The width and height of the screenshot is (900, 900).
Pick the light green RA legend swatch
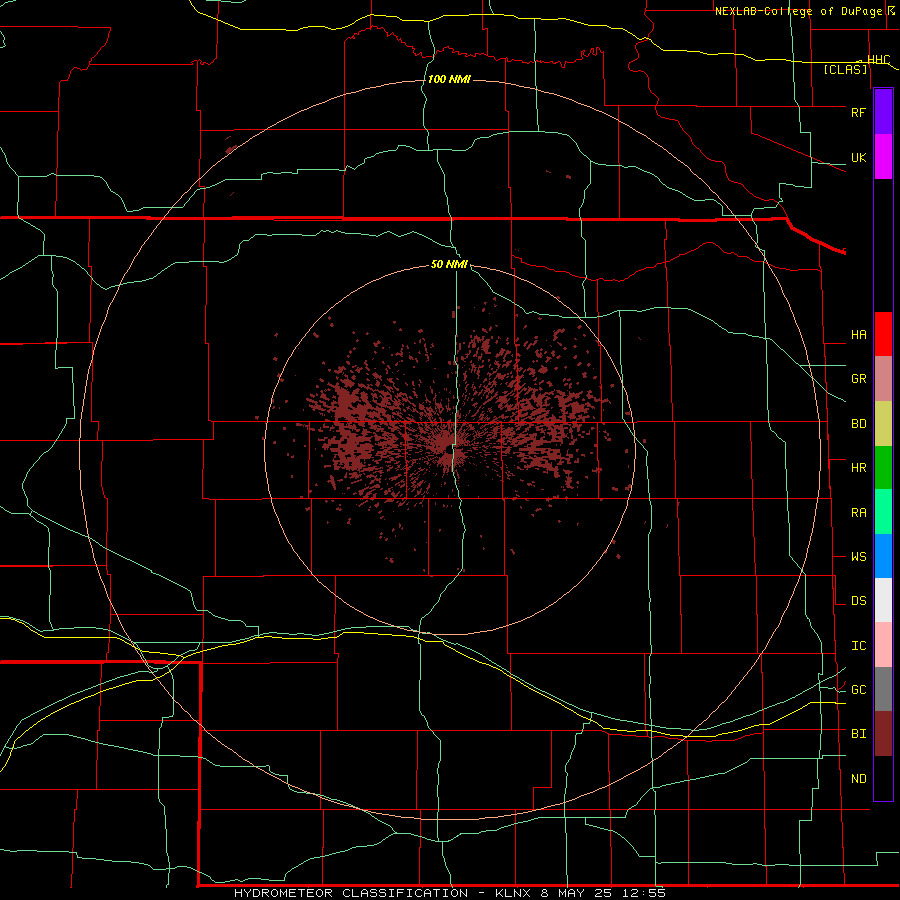[x=883, y=512]
